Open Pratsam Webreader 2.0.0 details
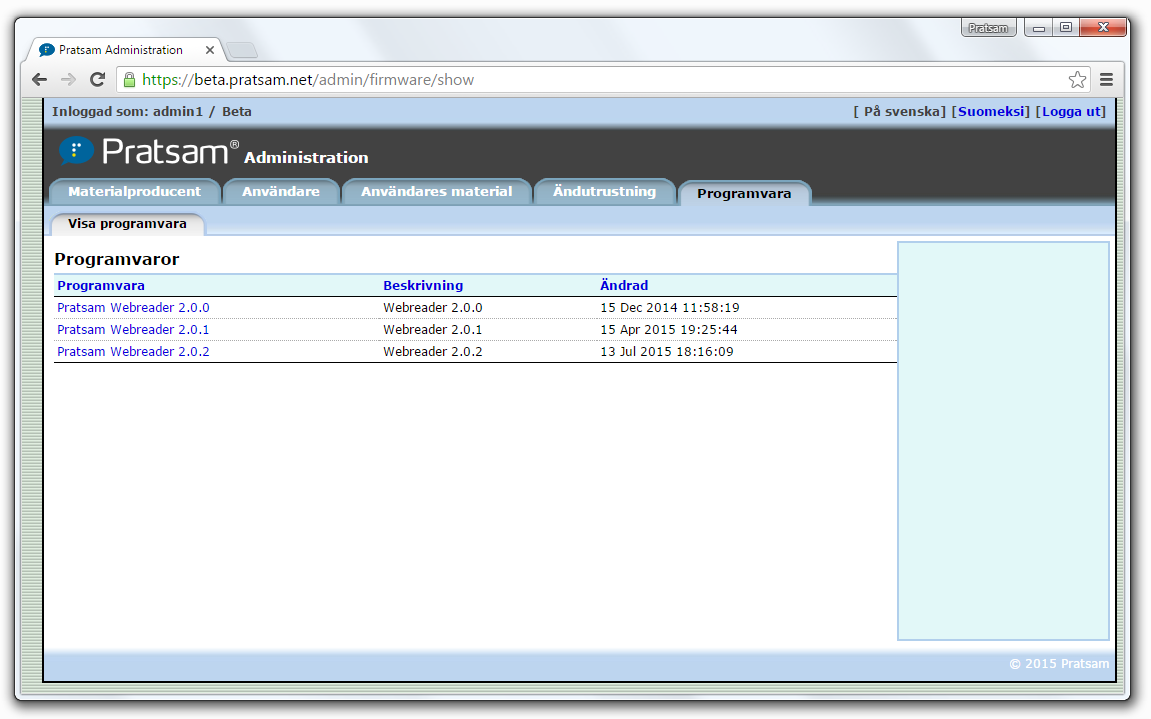Screen dimensions: 1151x719 [x=132, y=307]
